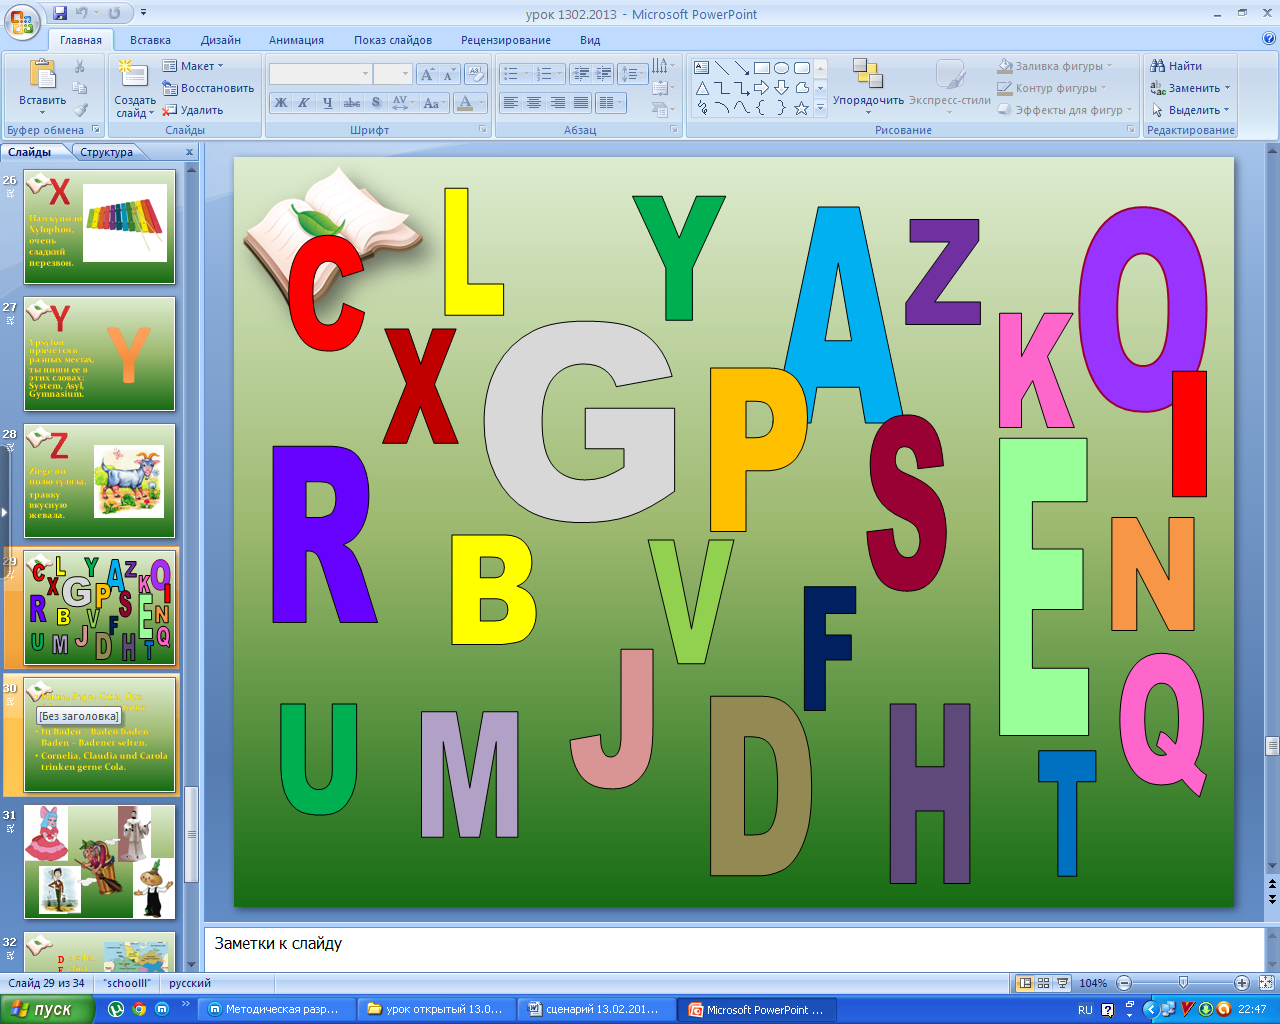1280x1024 pixels.
Task: Select the five-point star shape
Action: pos(801,108)
